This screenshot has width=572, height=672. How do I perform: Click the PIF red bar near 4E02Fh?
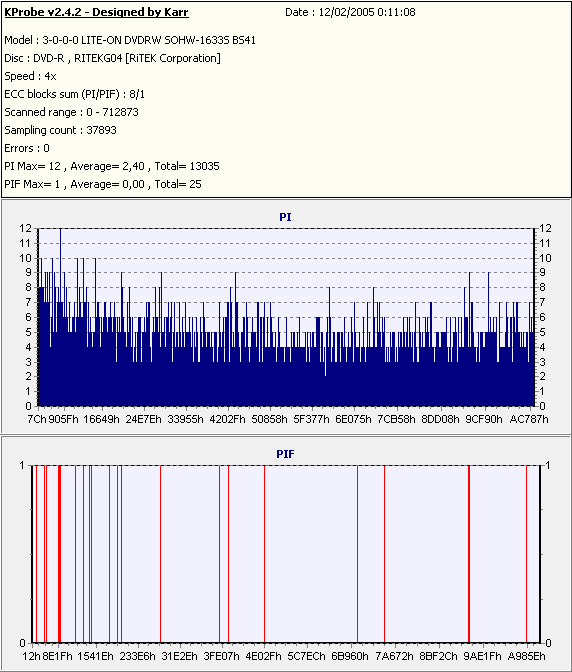[264, 554]
